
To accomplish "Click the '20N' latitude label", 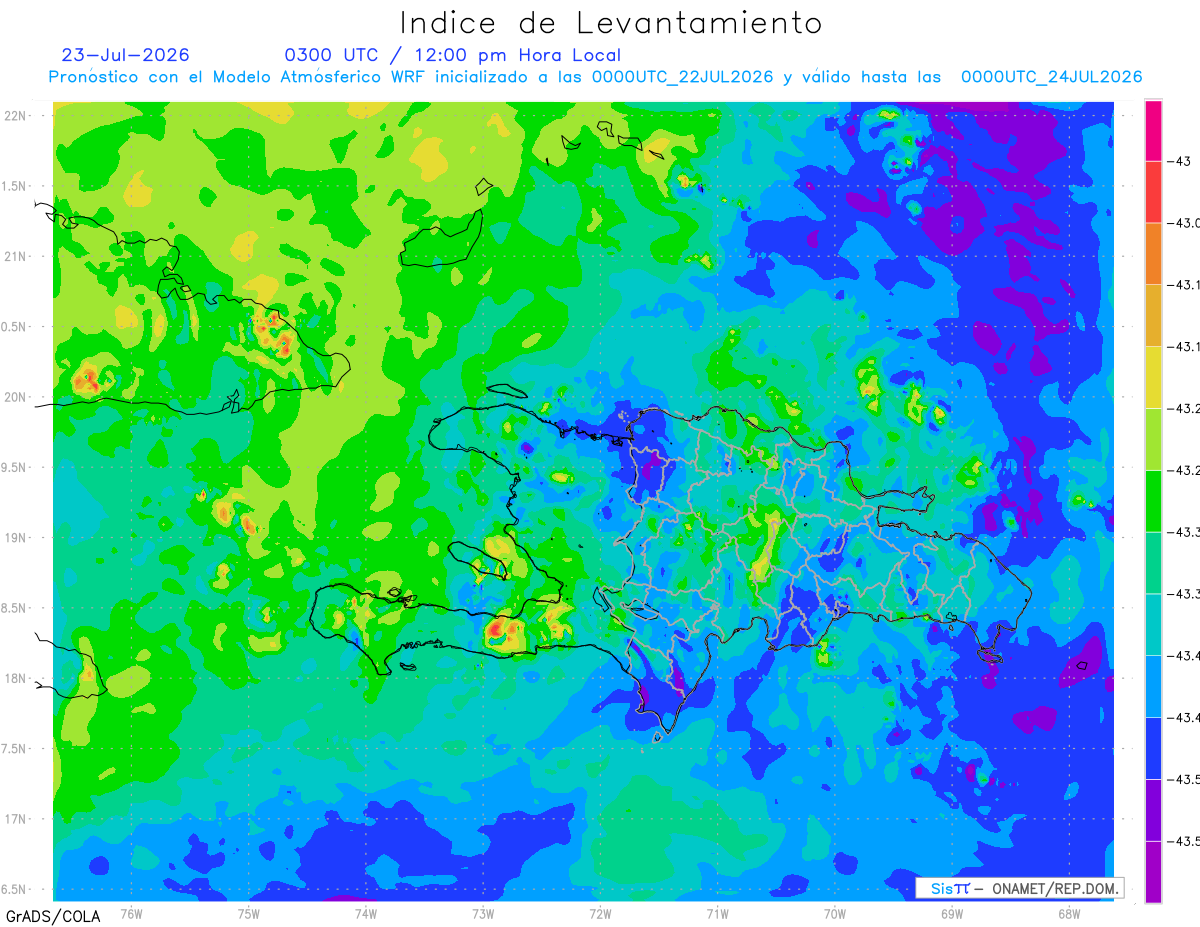I will (17, 397).
